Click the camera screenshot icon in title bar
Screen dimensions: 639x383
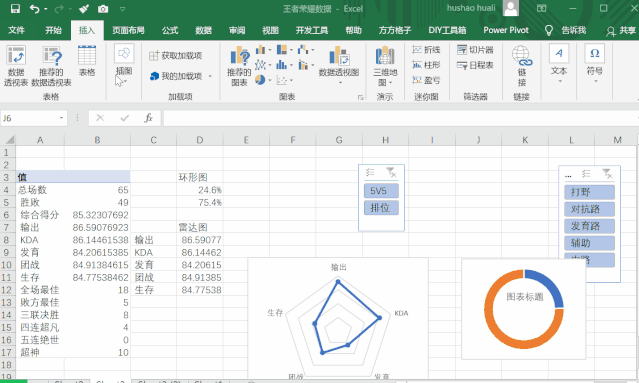103,9
